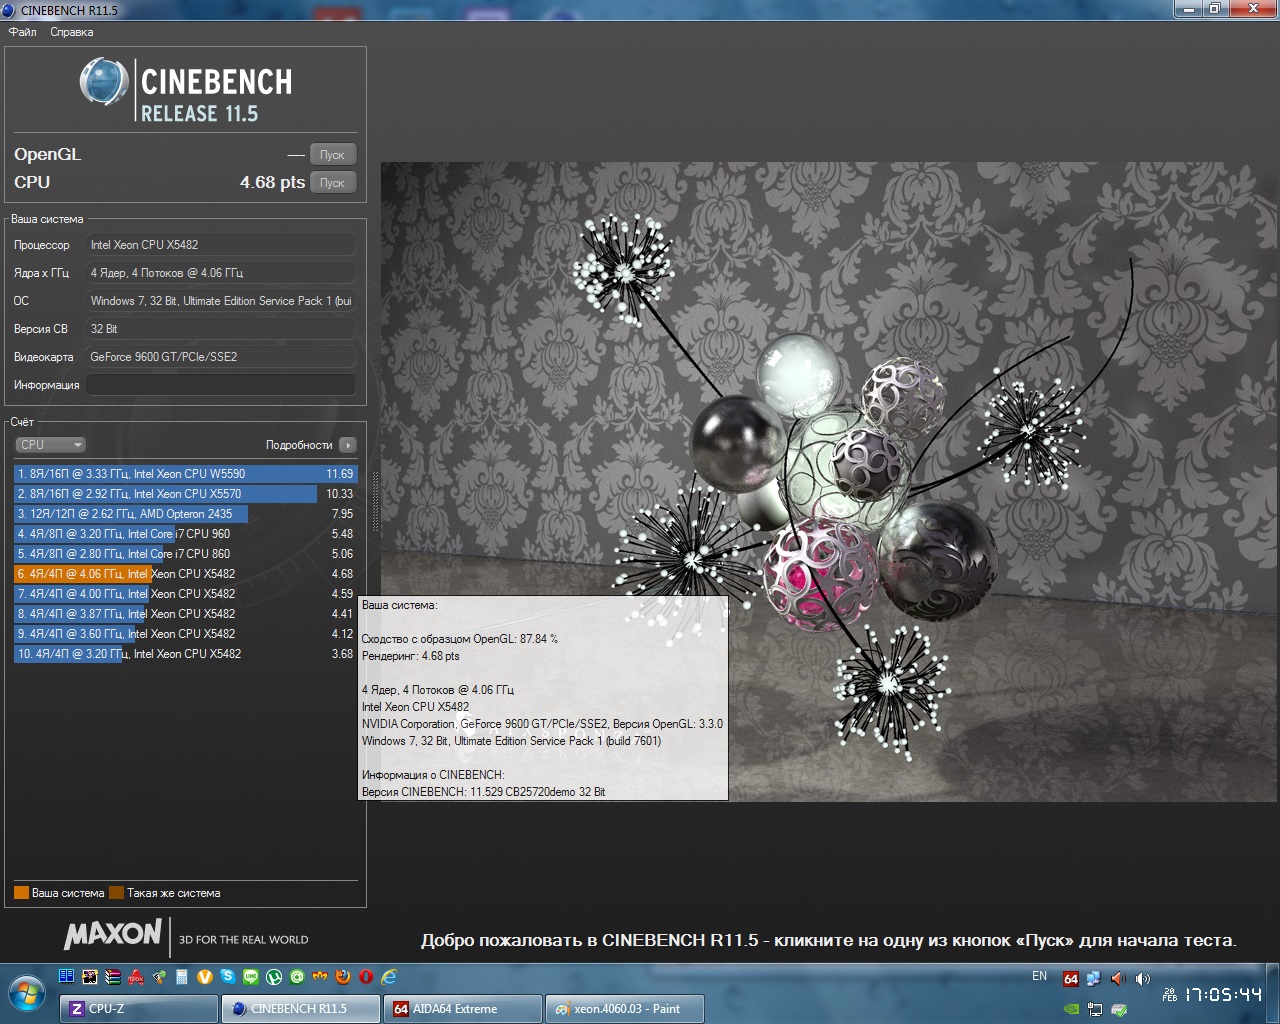Screen dimensions: 1280x1024
Task: Launch Firefox from quick launch
Action: [x=343, y=977]
